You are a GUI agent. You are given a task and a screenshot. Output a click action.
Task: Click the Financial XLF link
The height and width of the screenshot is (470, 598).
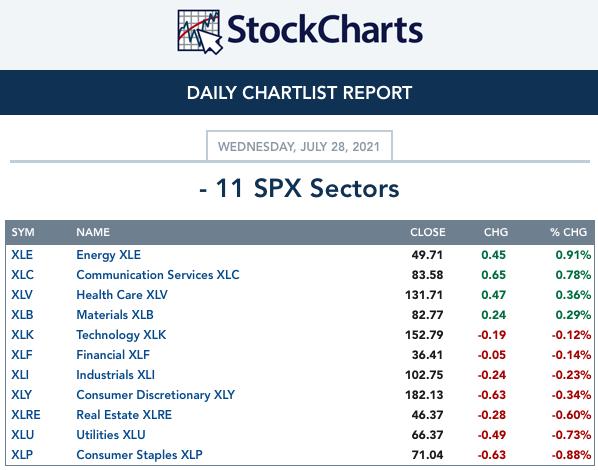pos(113,355)
